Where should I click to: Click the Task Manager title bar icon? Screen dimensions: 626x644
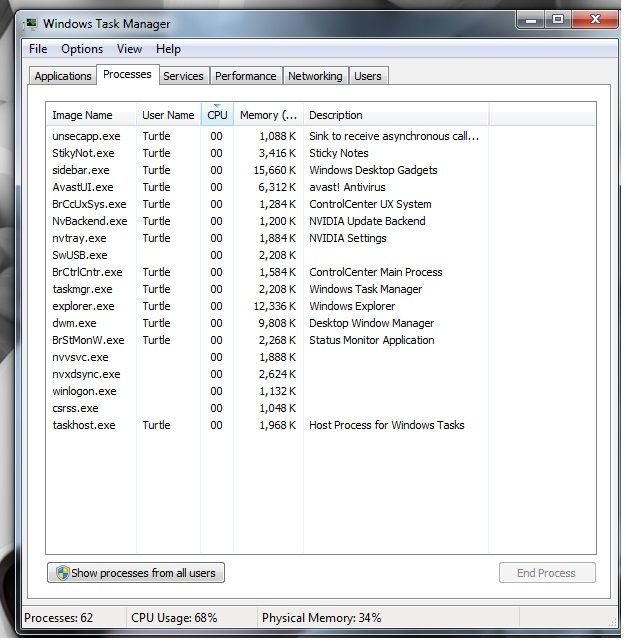click(31, 24)
